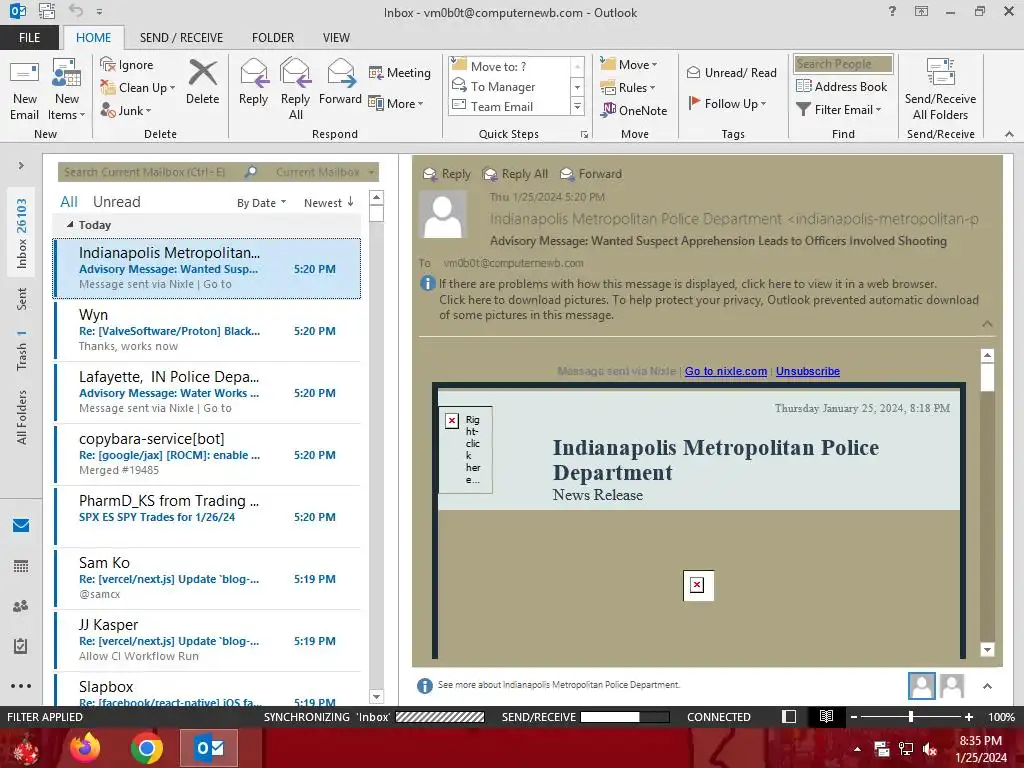
Task: Click the ribbon Reply All button
Action: pos(295,90)
